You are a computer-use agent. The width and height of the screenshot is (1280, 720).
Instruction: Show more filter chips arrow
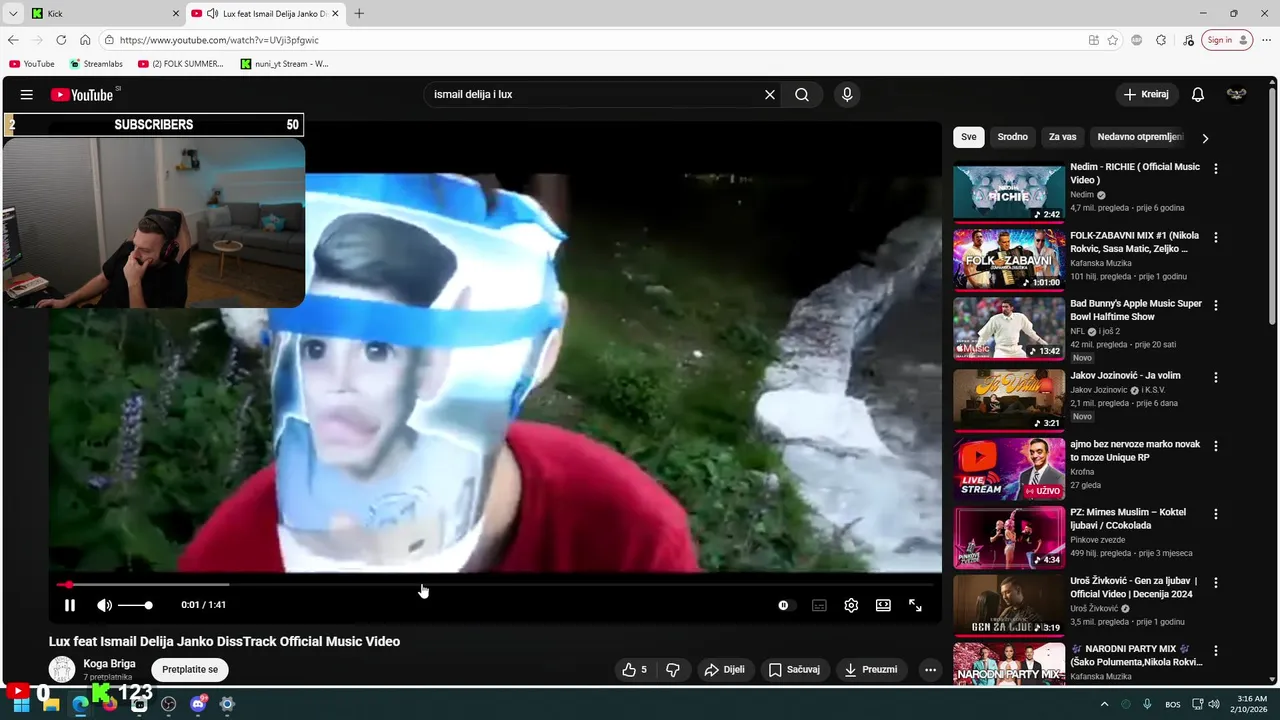coord(1205,138)
